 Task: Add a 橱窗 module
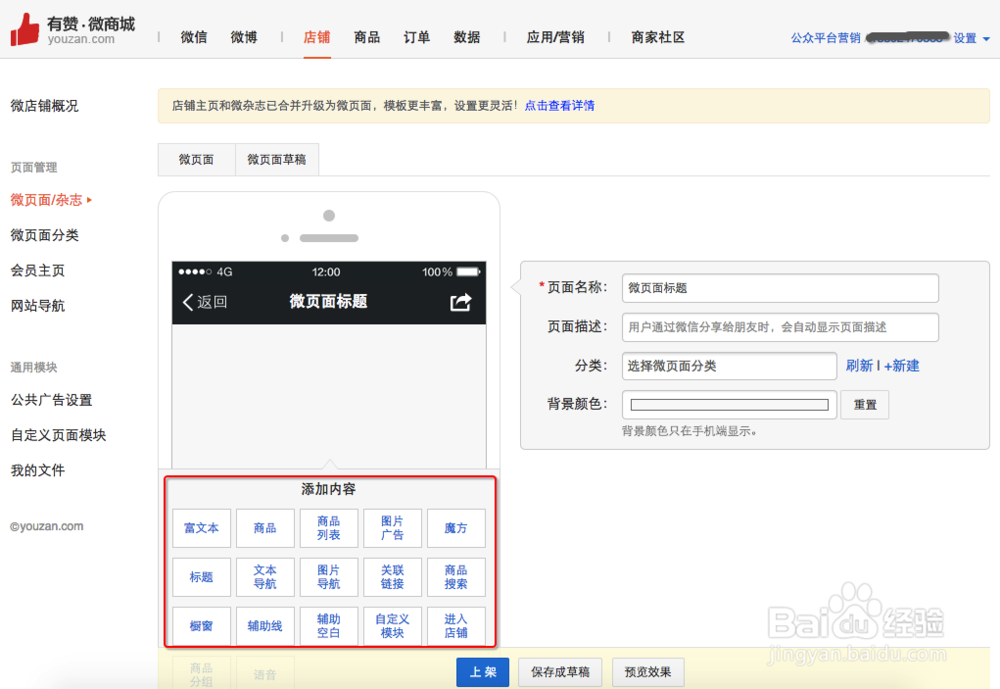tap(202, 626)
